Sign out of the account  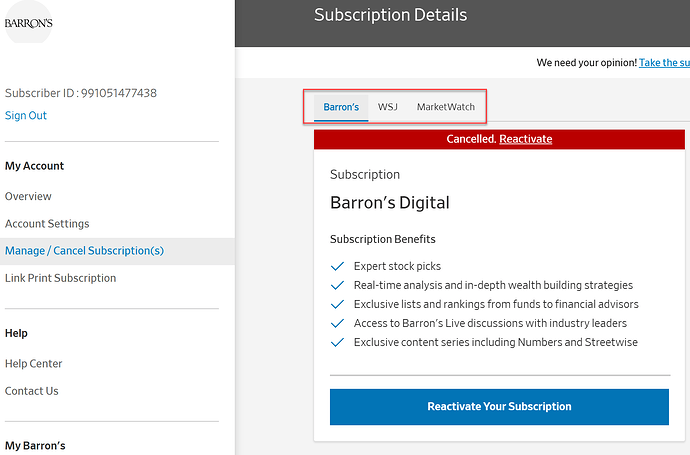tap(26, 116)
